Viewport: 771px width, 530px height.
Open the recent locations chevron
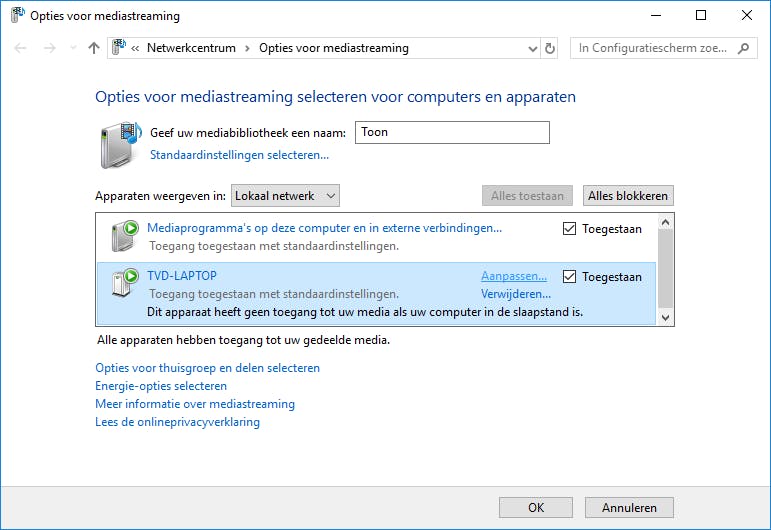coord(72,48)
